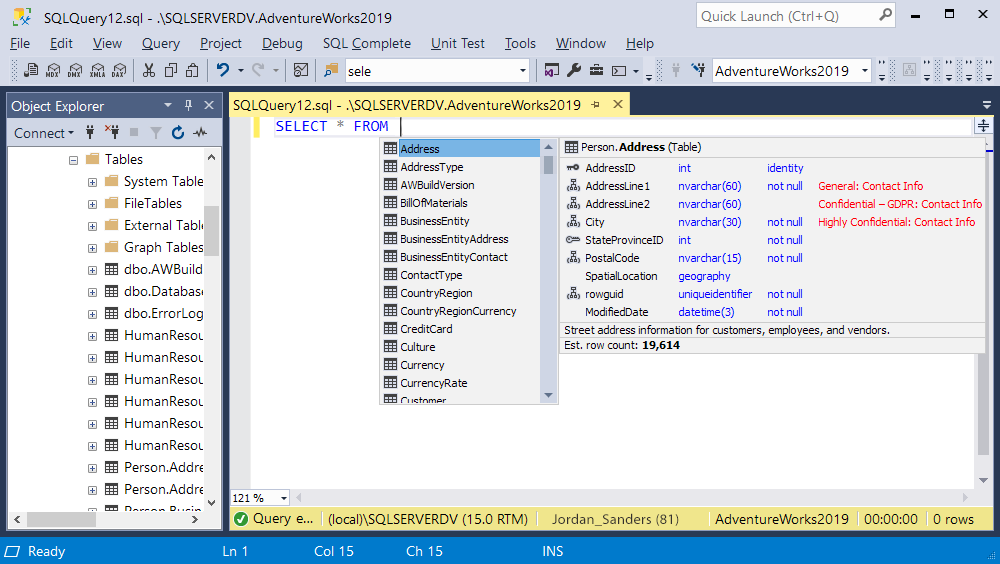Click the StateProvinceID column in the preview
This screenshot has height=564, width=1000.
click(624, 240)
